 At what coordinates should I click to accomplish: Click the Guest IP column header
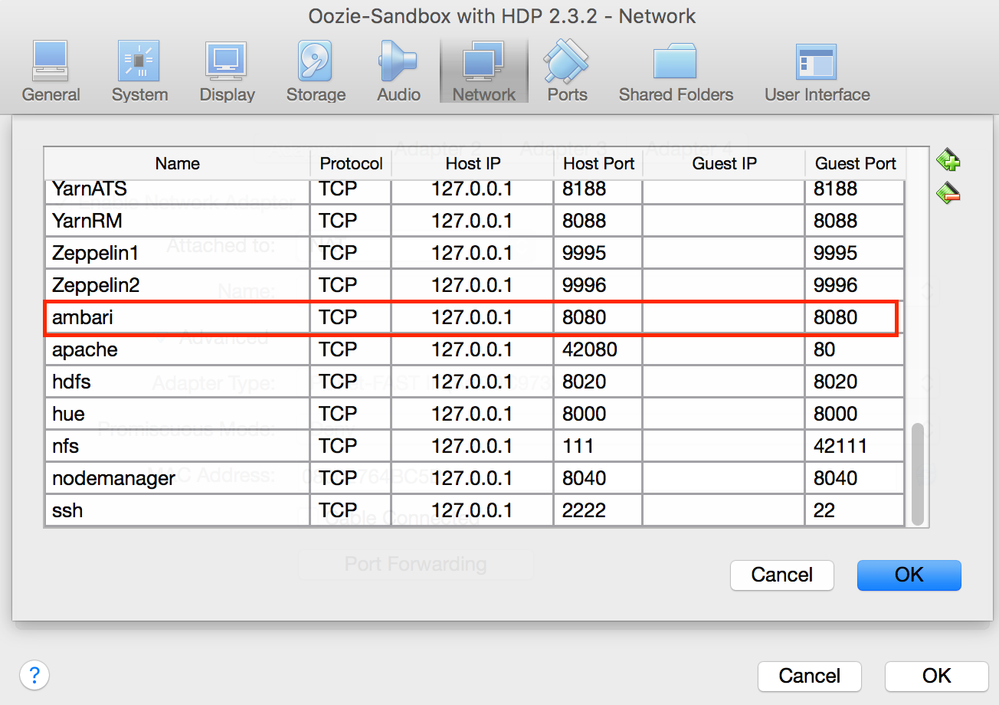(724, 164)
